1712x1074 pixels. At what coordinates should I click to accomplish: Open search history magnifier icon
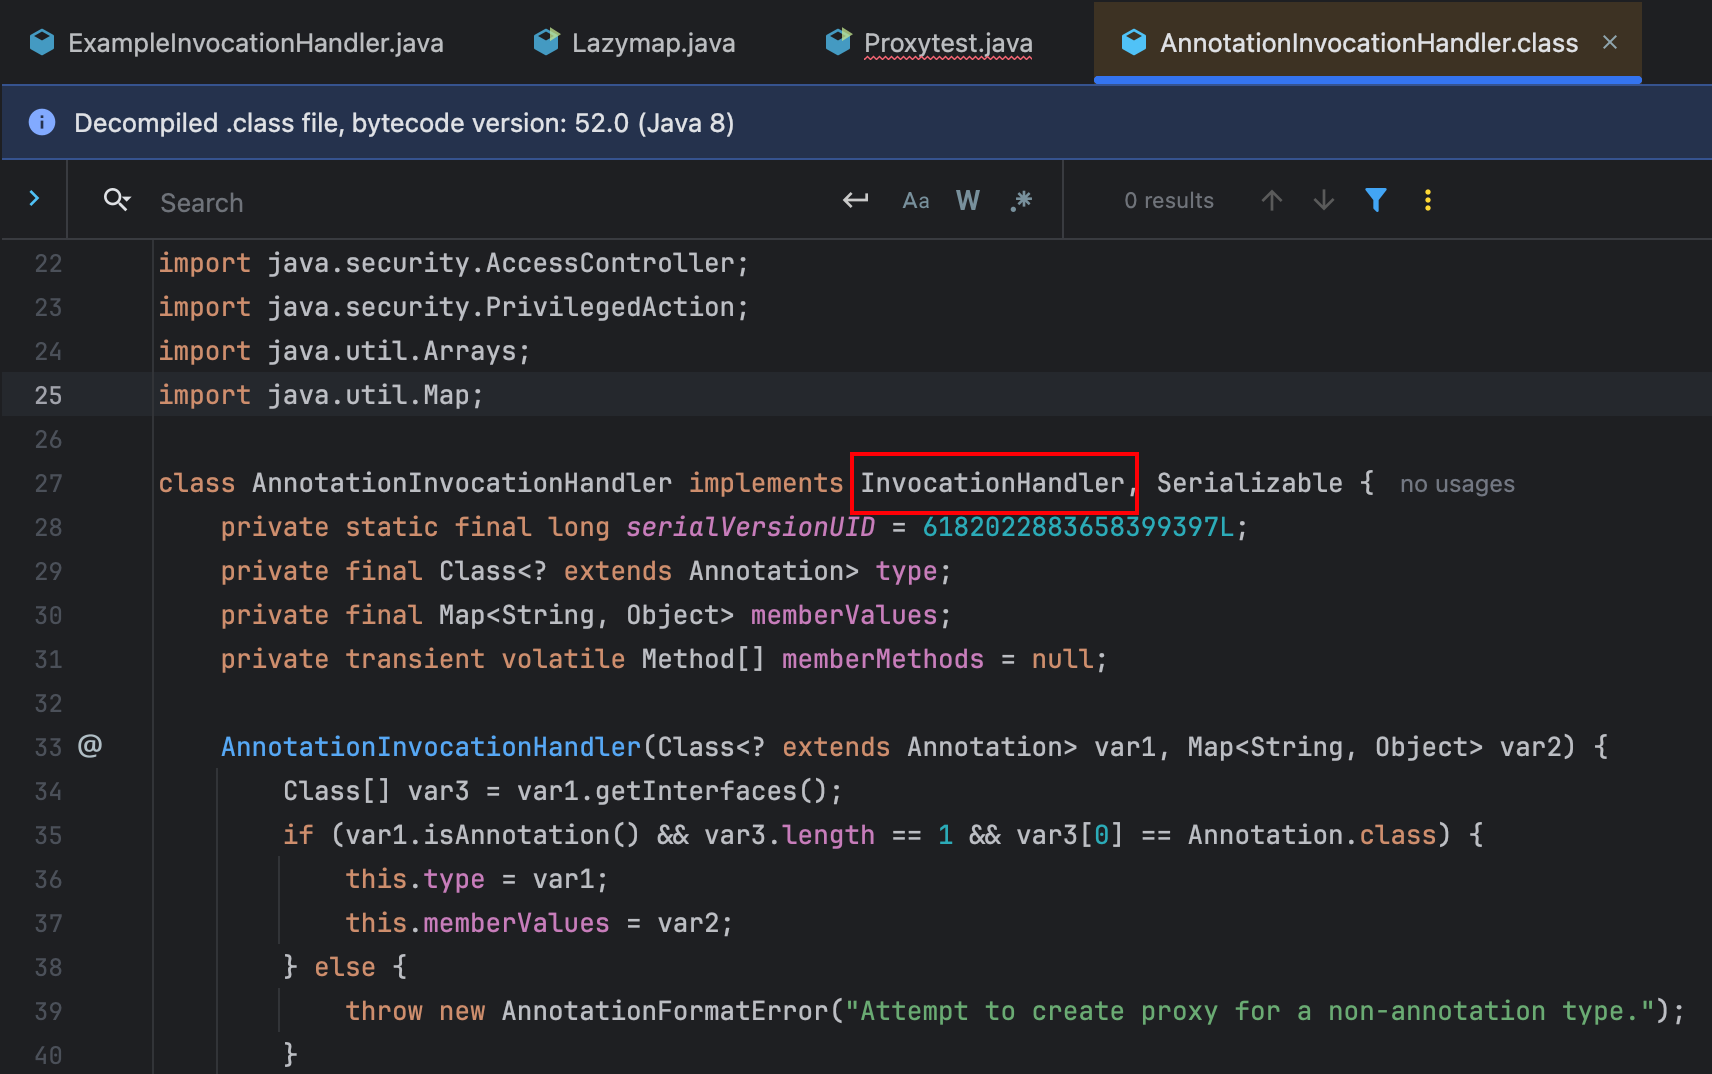point(117,200)
